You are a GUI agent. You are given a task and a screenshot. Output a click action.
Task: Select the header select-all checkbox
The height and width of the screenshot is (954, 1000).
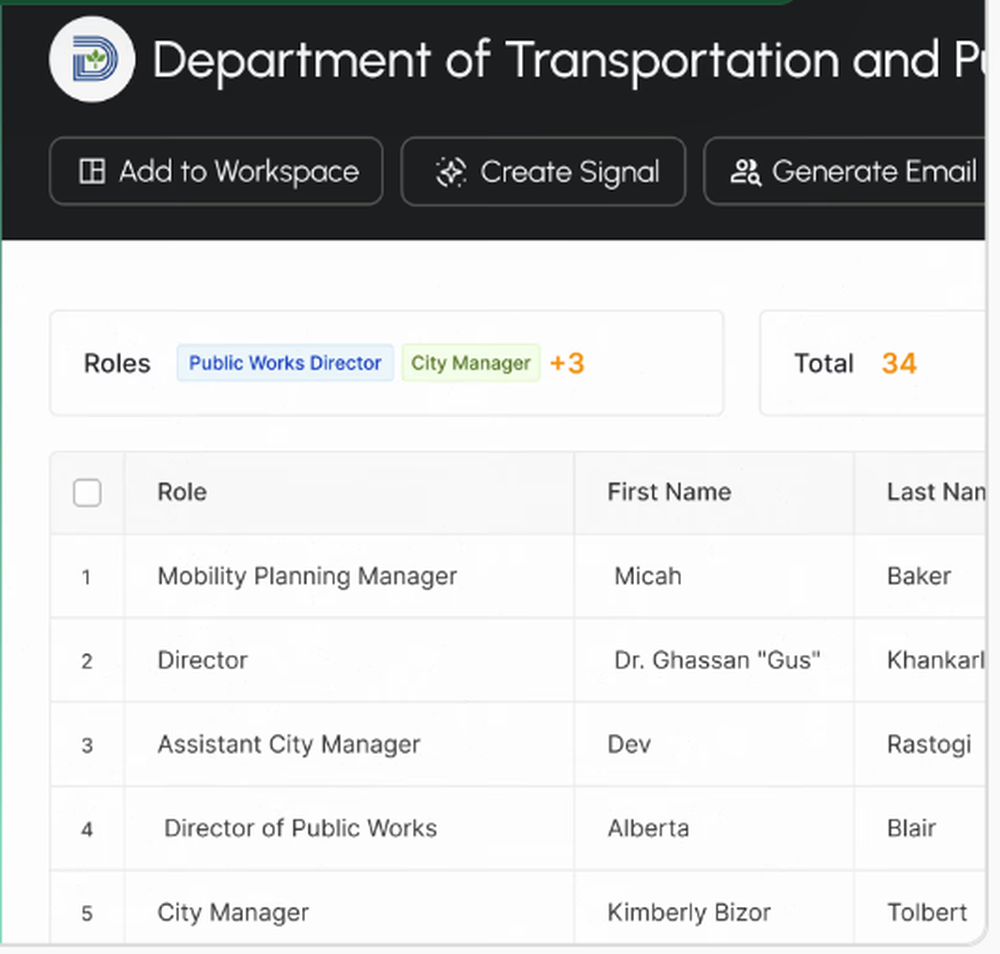pyautogui.click(x=87, y=492)
